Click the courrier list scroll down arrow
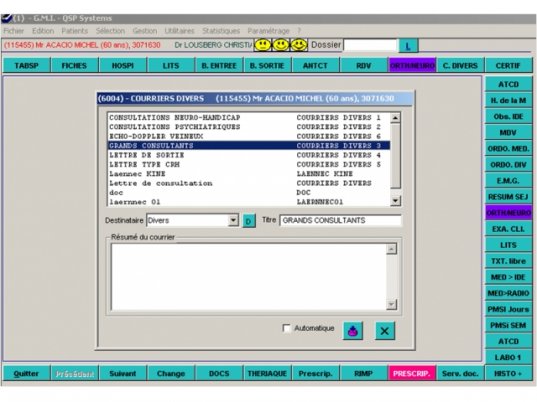Viewport: 537px width, 402px height. 395,201
